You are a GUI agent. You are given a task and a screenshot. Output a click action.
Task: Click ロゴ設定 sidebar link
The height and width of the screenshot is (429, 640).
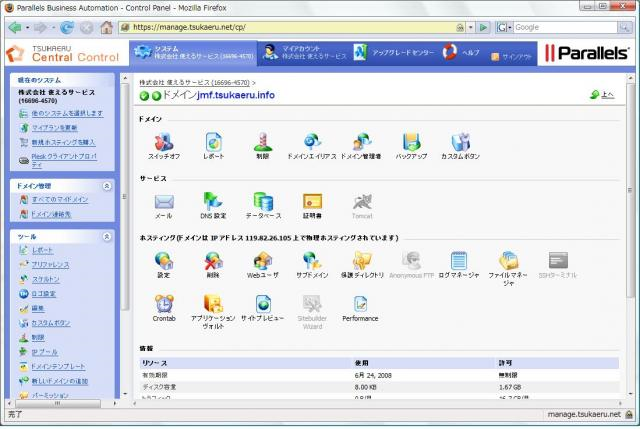click(x=44, y=294)
